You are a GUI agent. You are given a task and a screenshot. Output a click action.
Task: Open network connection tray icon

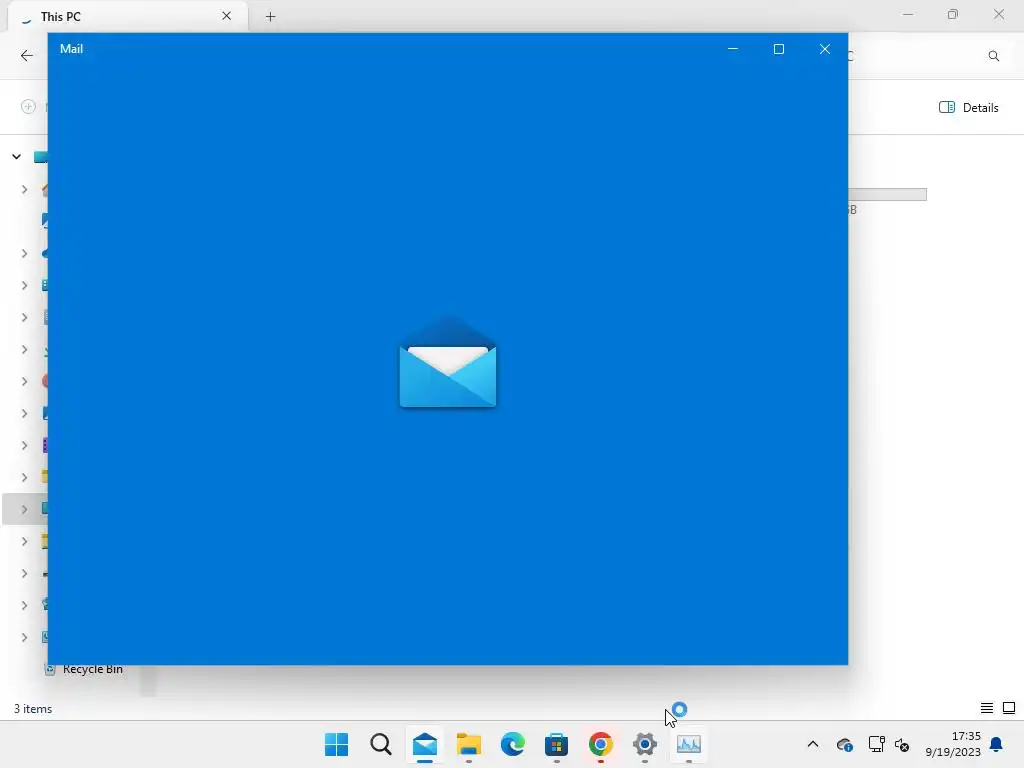pos(876,744)
